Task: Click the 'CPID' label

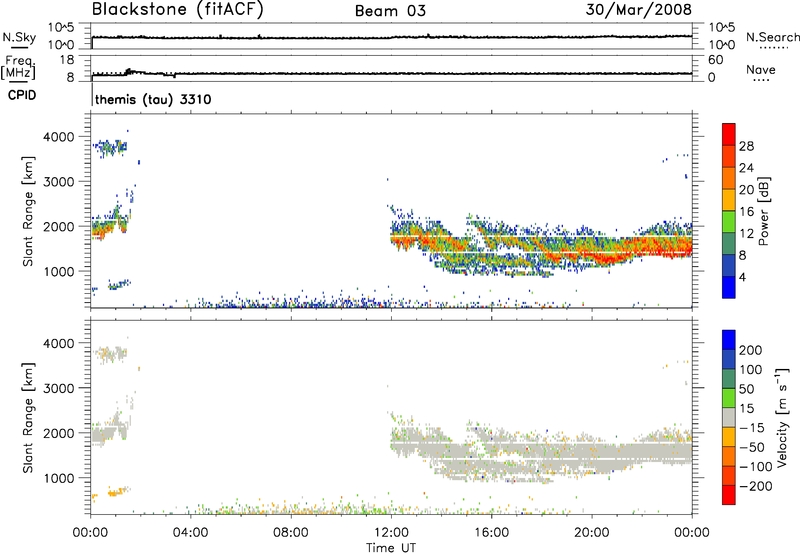Action: [x=22, y=95]
